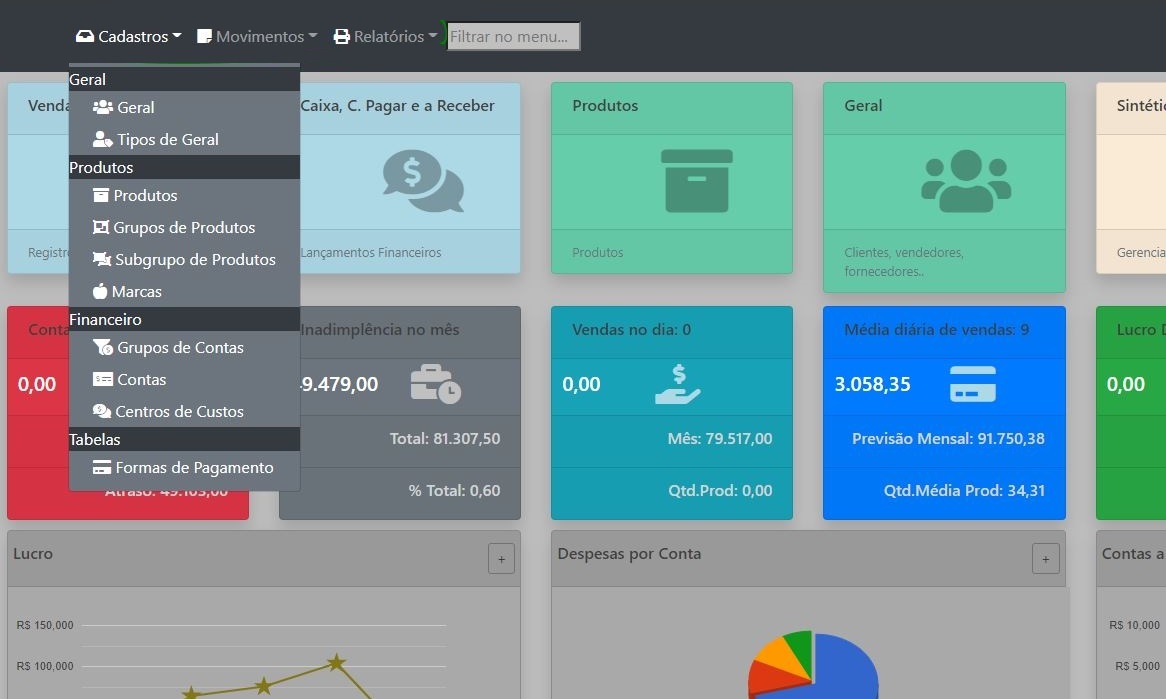Click the briefcase clock icon in Inadimplência card
The image size is (1166, 699).
pos(435,384)
